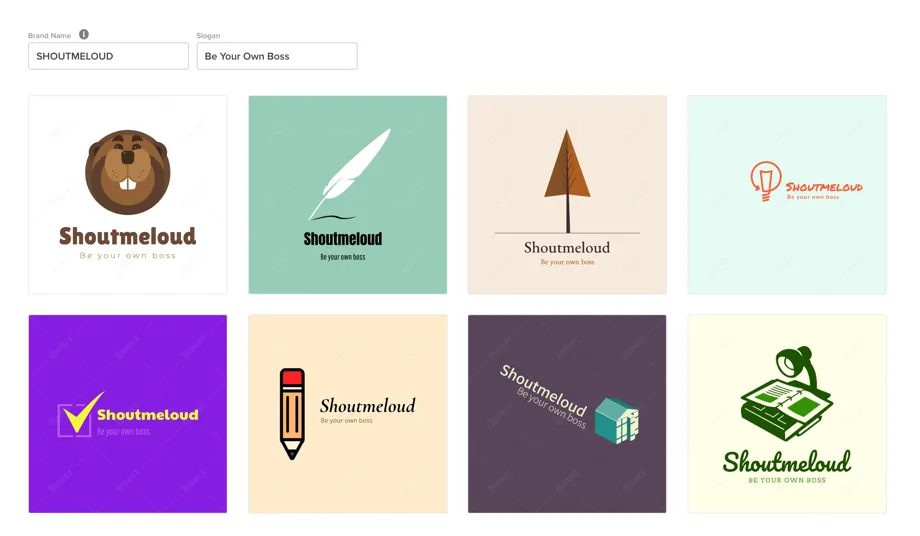Choose the serif Shoutmeloud text below the tree
Screen dimensions: 920x536
point(567,248)
